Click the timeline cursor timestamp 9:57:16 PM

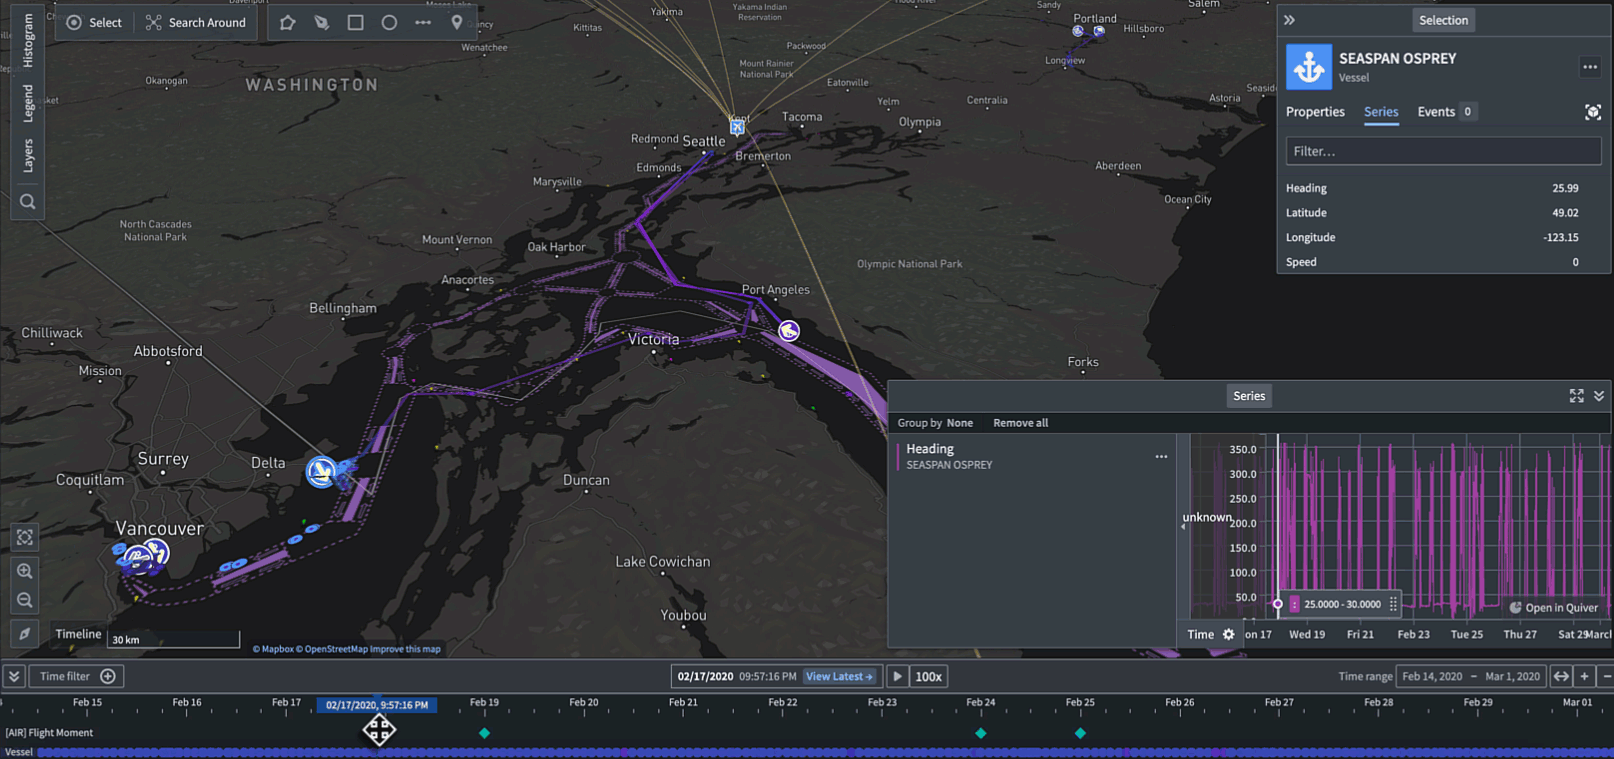(377, 705)
